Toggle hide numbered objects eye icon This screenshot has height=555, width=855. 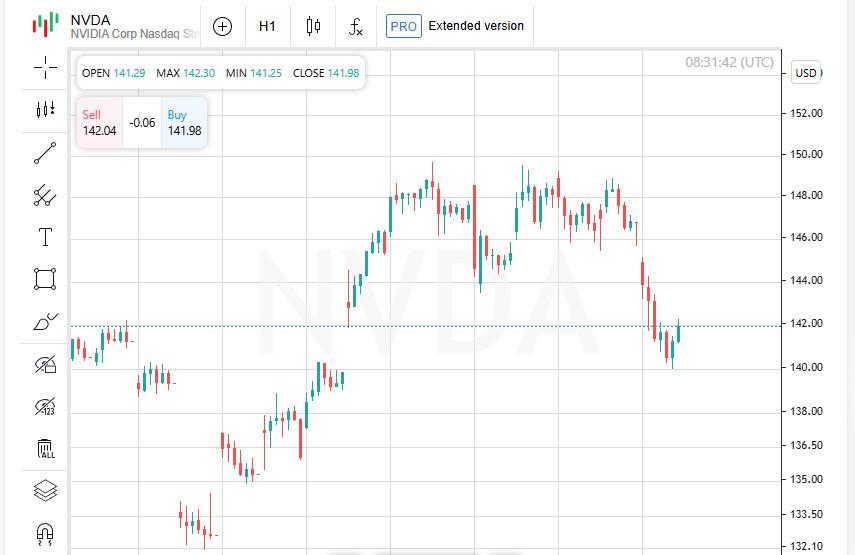tap(45, 406)
